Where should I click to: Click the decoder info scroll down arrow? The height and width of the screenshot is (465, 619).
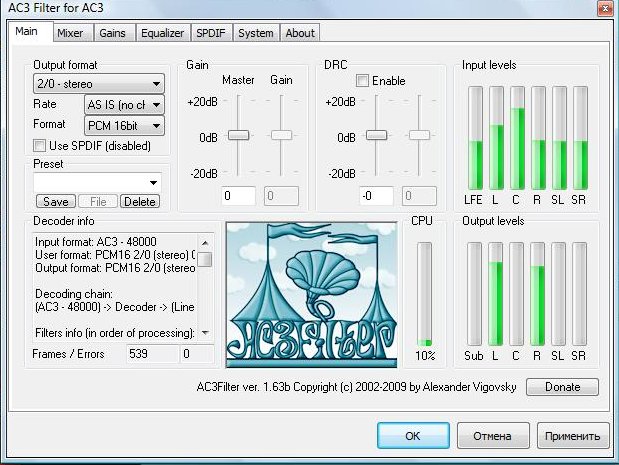[205, 332]
